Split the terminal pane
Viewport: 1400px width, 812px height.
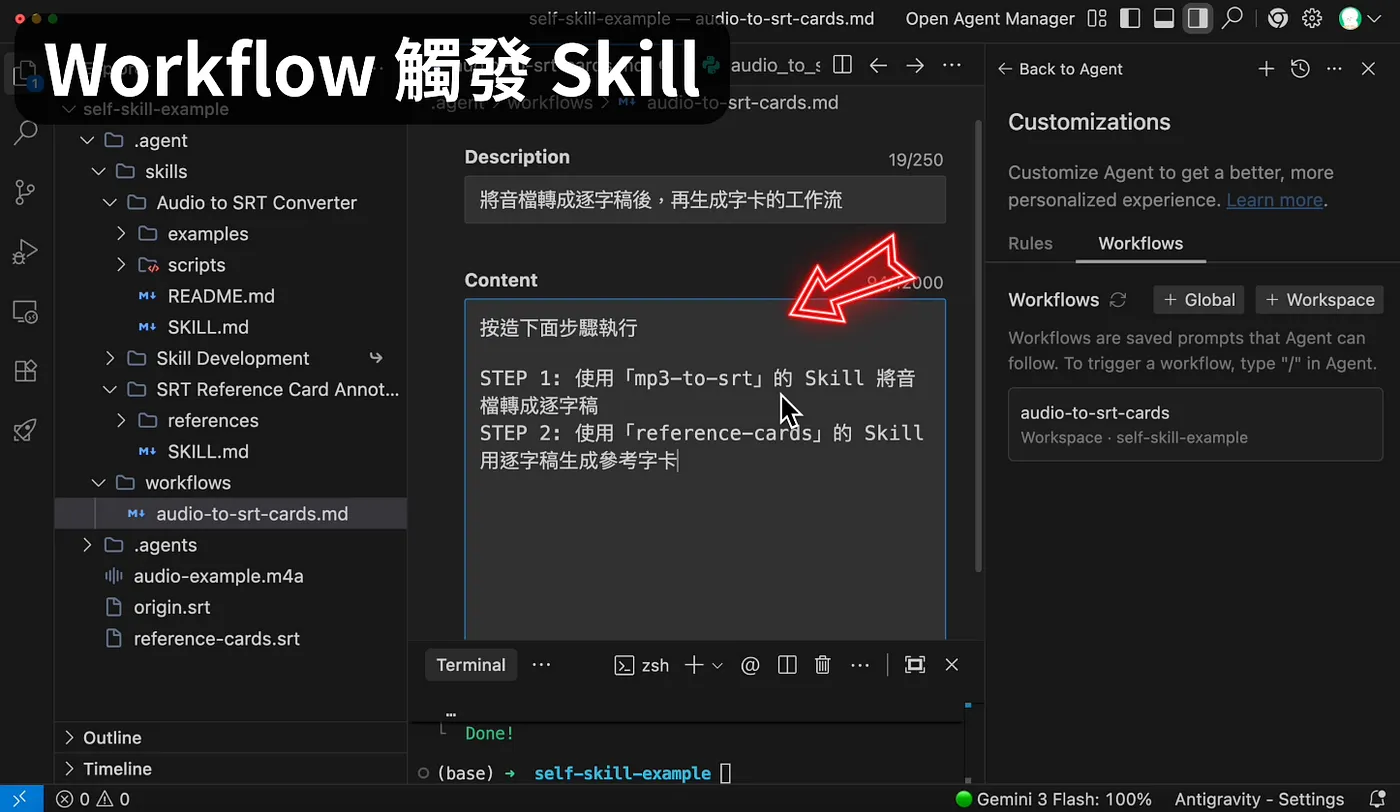(787, 665)
